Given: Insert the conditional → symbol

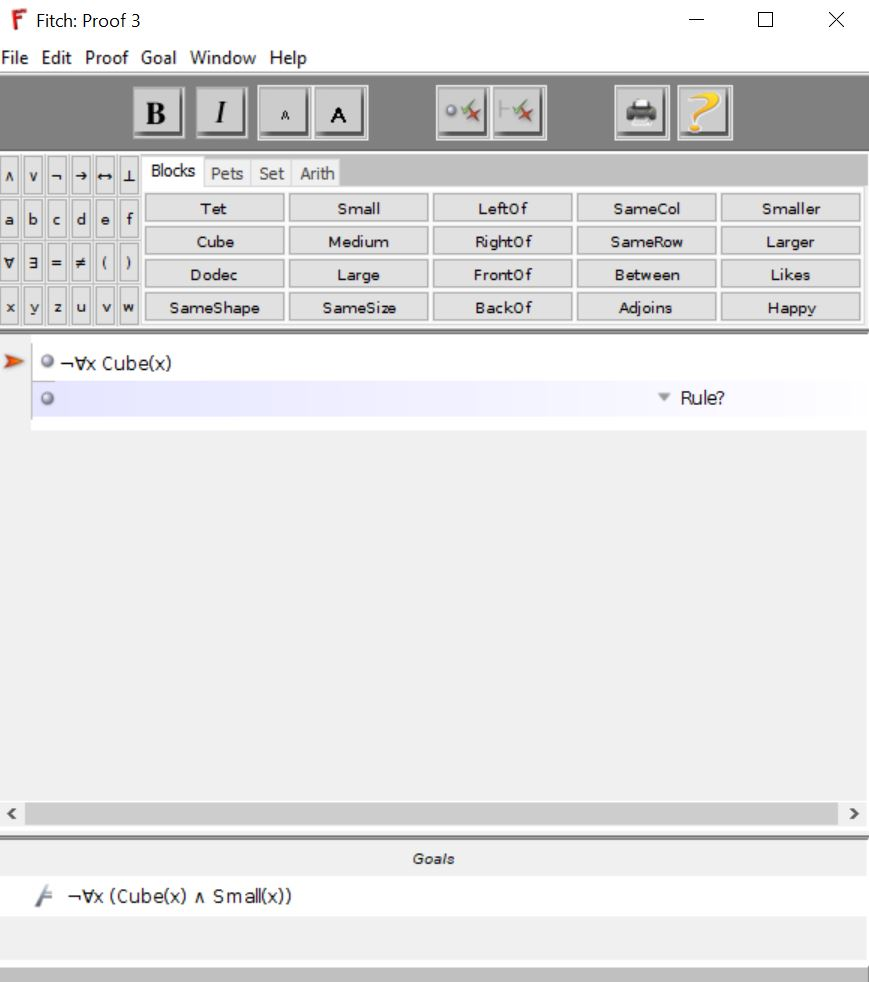Looking at the screenshot, I should tap(81, 175).
